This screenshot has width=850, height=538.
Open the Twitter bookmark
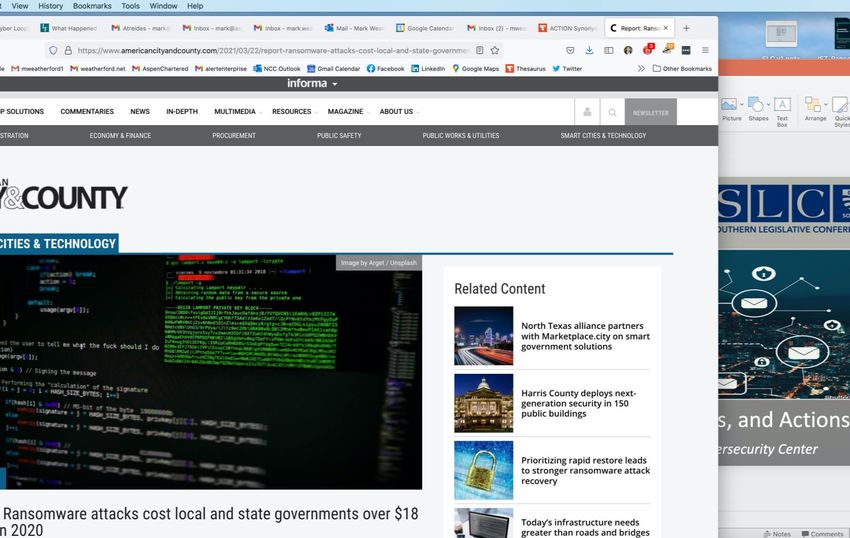click(x=567, y=68)
